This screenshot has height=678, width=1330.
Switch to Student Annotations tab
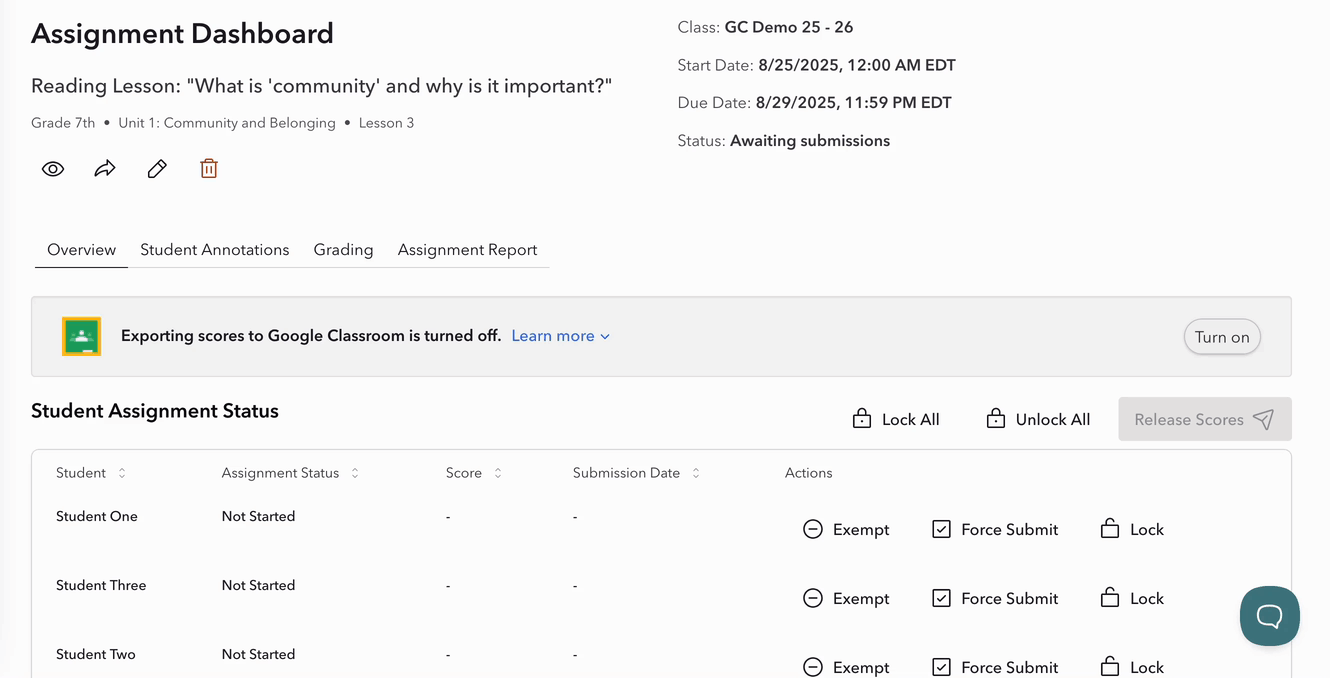coord(215,250)
